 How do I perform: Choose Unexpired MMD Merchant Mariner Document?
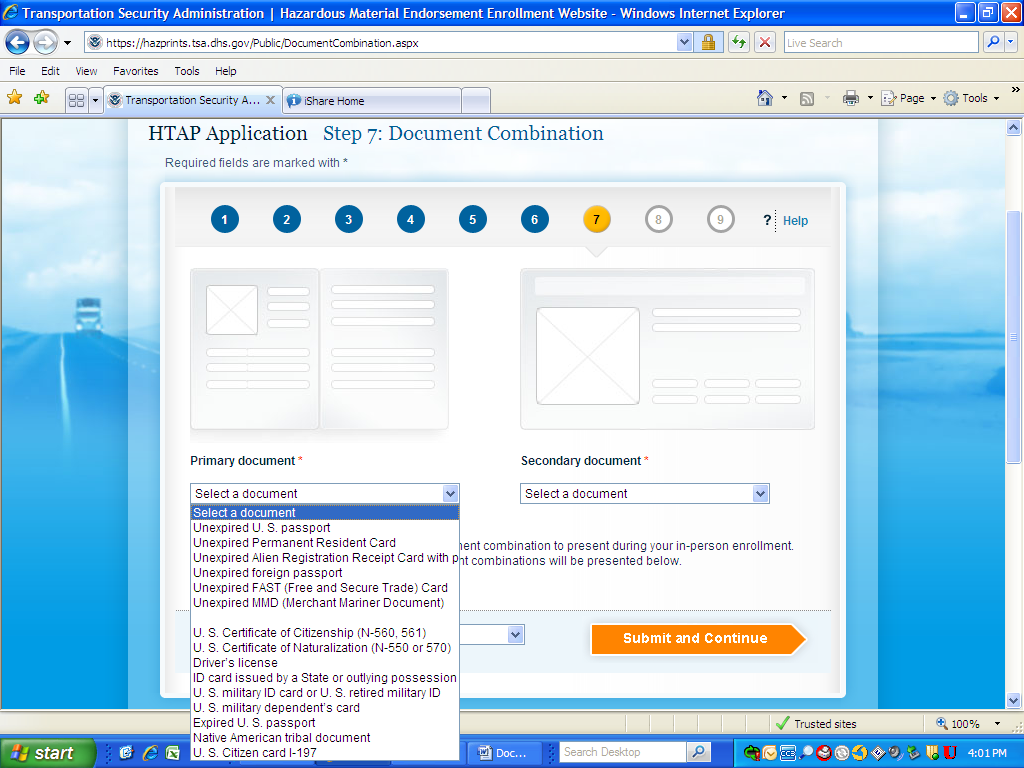coord(325,603)
